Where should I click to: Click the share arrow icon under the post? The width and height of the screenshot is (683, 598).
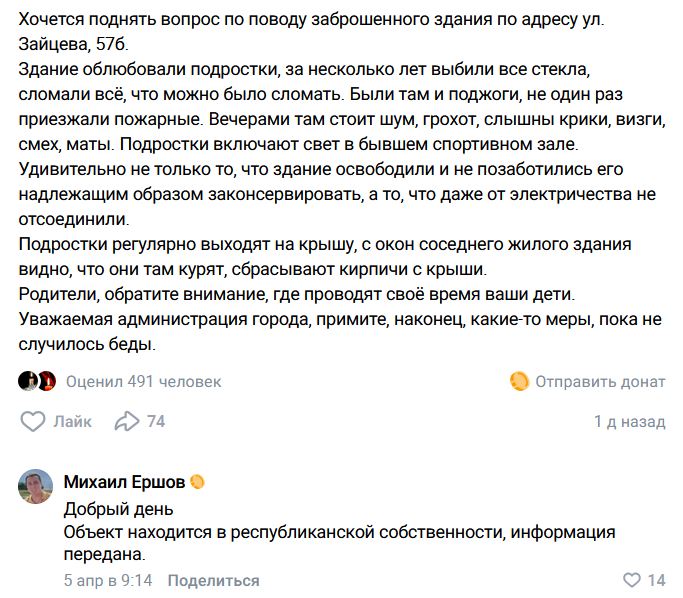pos(127,421)
